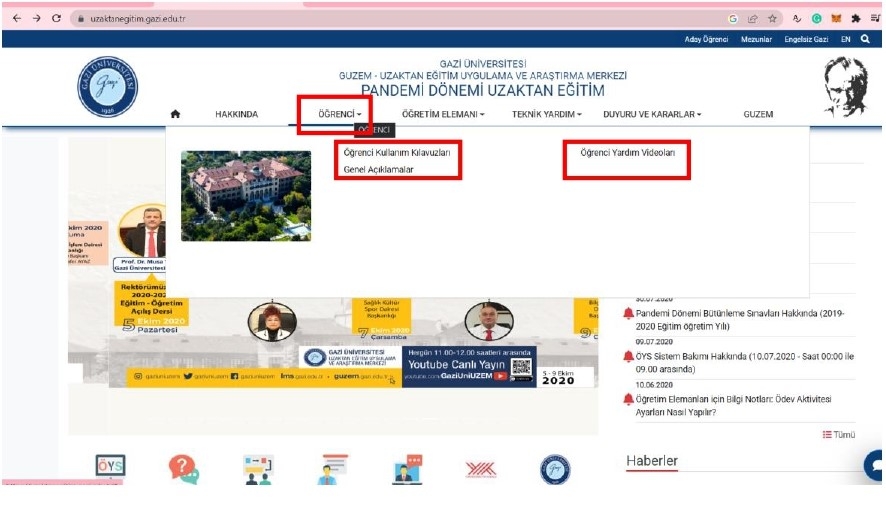886x507 pixels.
Task: Click the online lesson screen icon
Action: [407, 469]
